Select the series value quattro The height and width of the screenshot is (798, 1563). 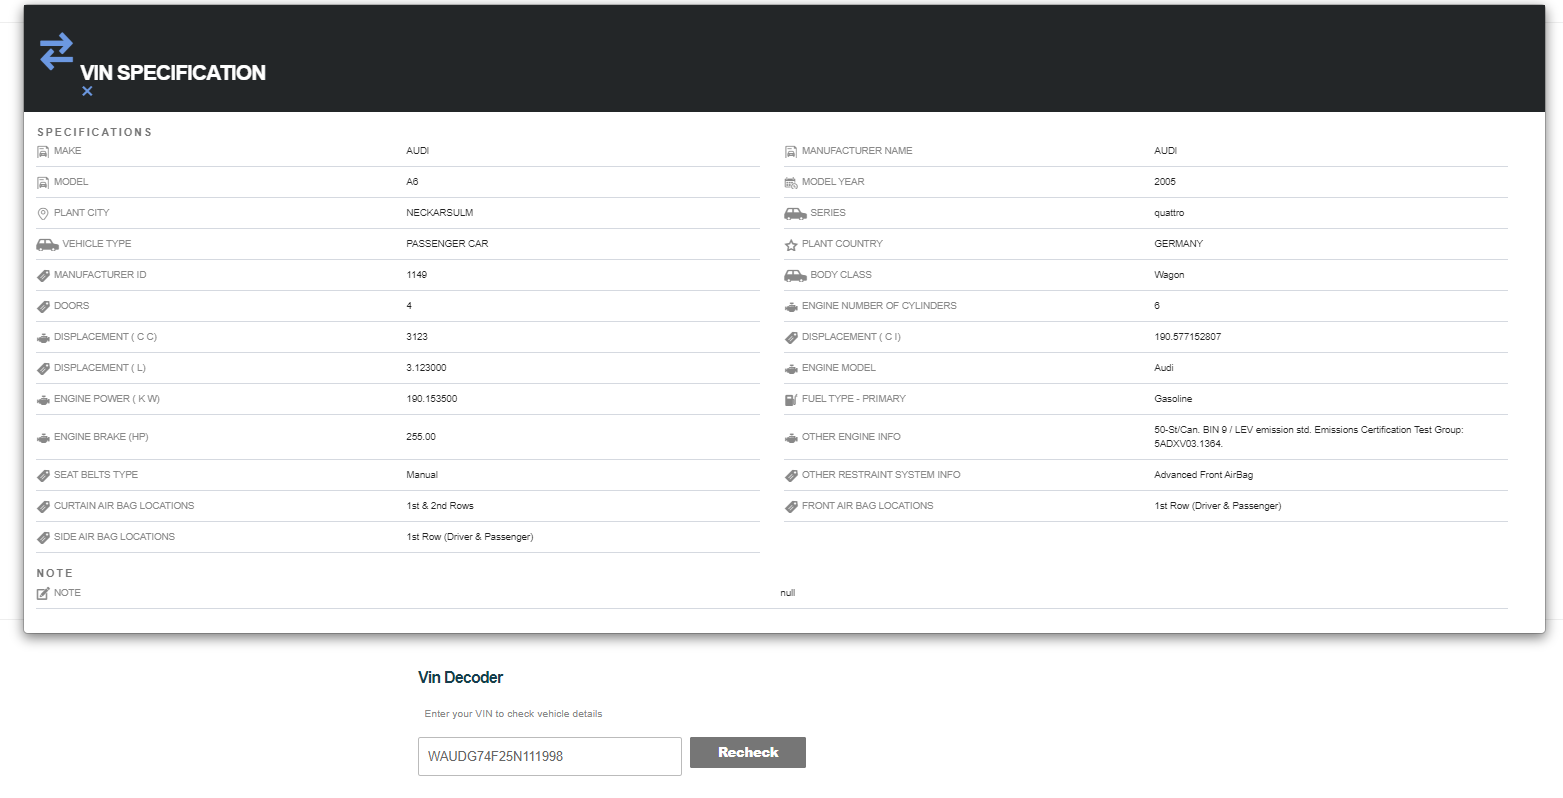[1169, 213]
